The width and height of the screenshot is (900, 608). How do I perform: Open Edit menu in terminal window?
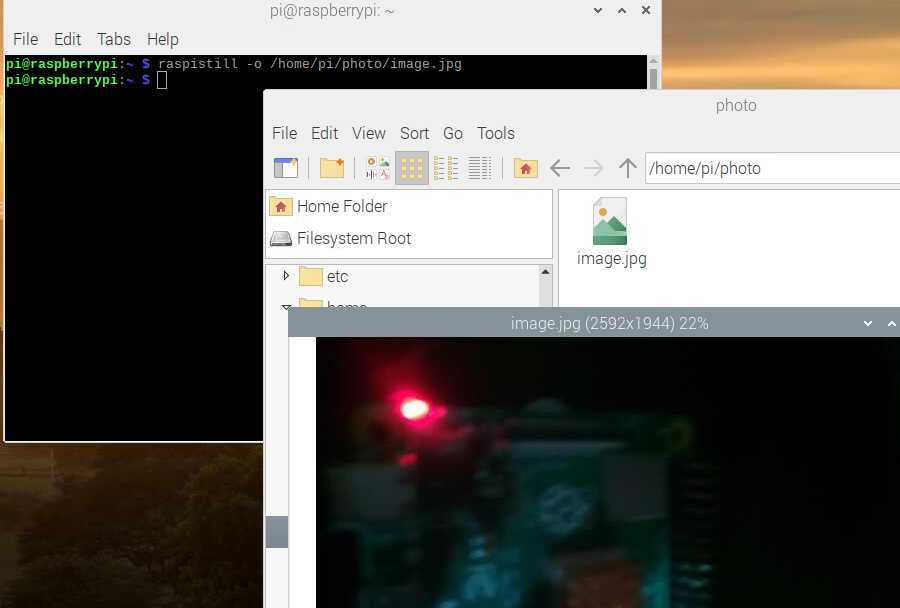[67, 39]
